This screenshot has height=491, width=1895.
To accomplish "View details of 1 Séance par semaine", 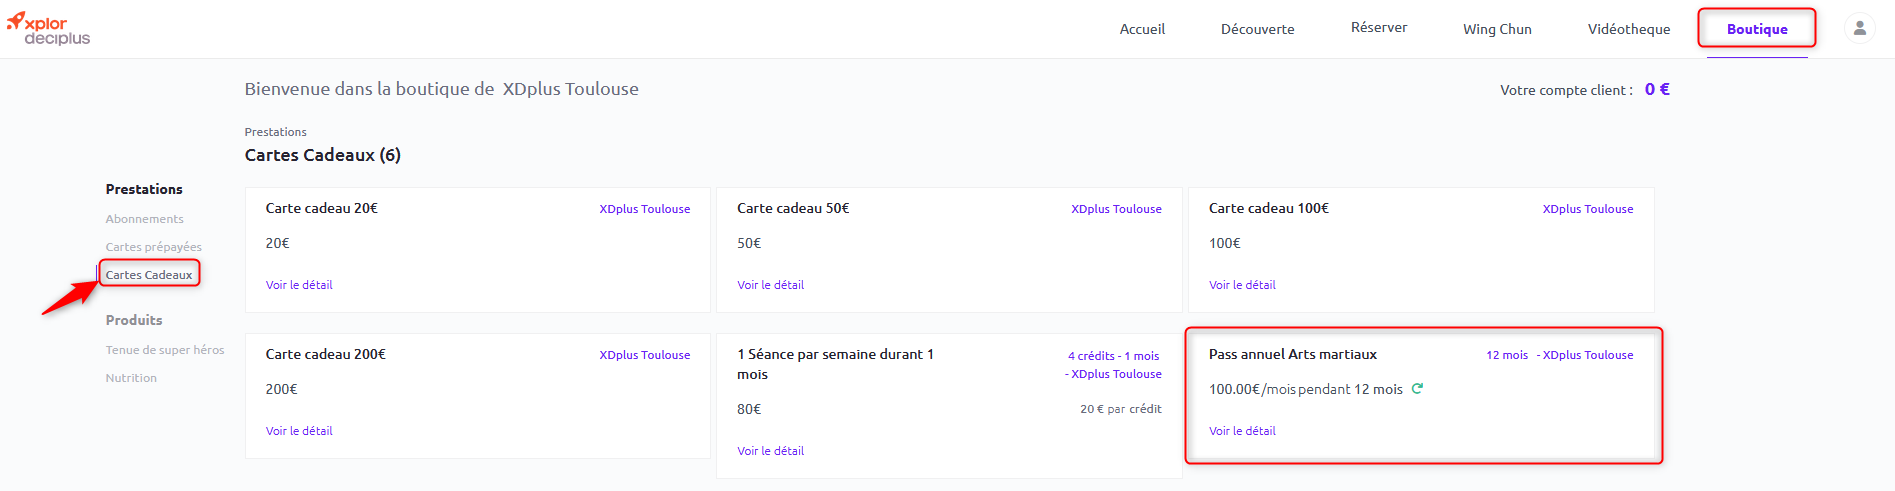I will tap(771, 451).
